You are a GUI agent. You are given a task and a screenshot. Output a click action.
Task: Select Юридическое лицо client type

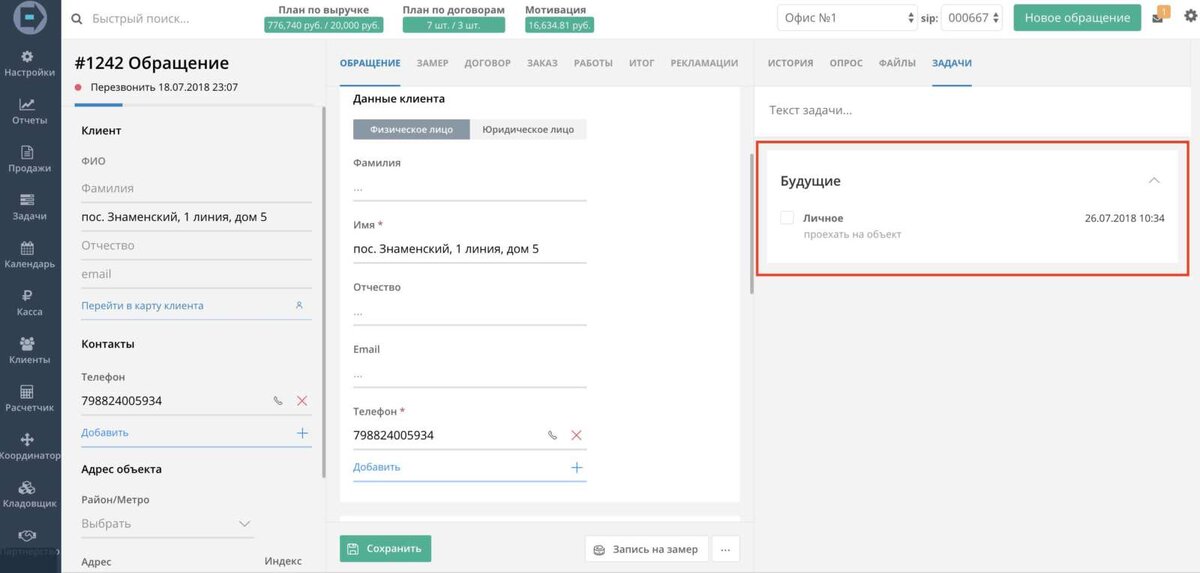coord(528,129)
